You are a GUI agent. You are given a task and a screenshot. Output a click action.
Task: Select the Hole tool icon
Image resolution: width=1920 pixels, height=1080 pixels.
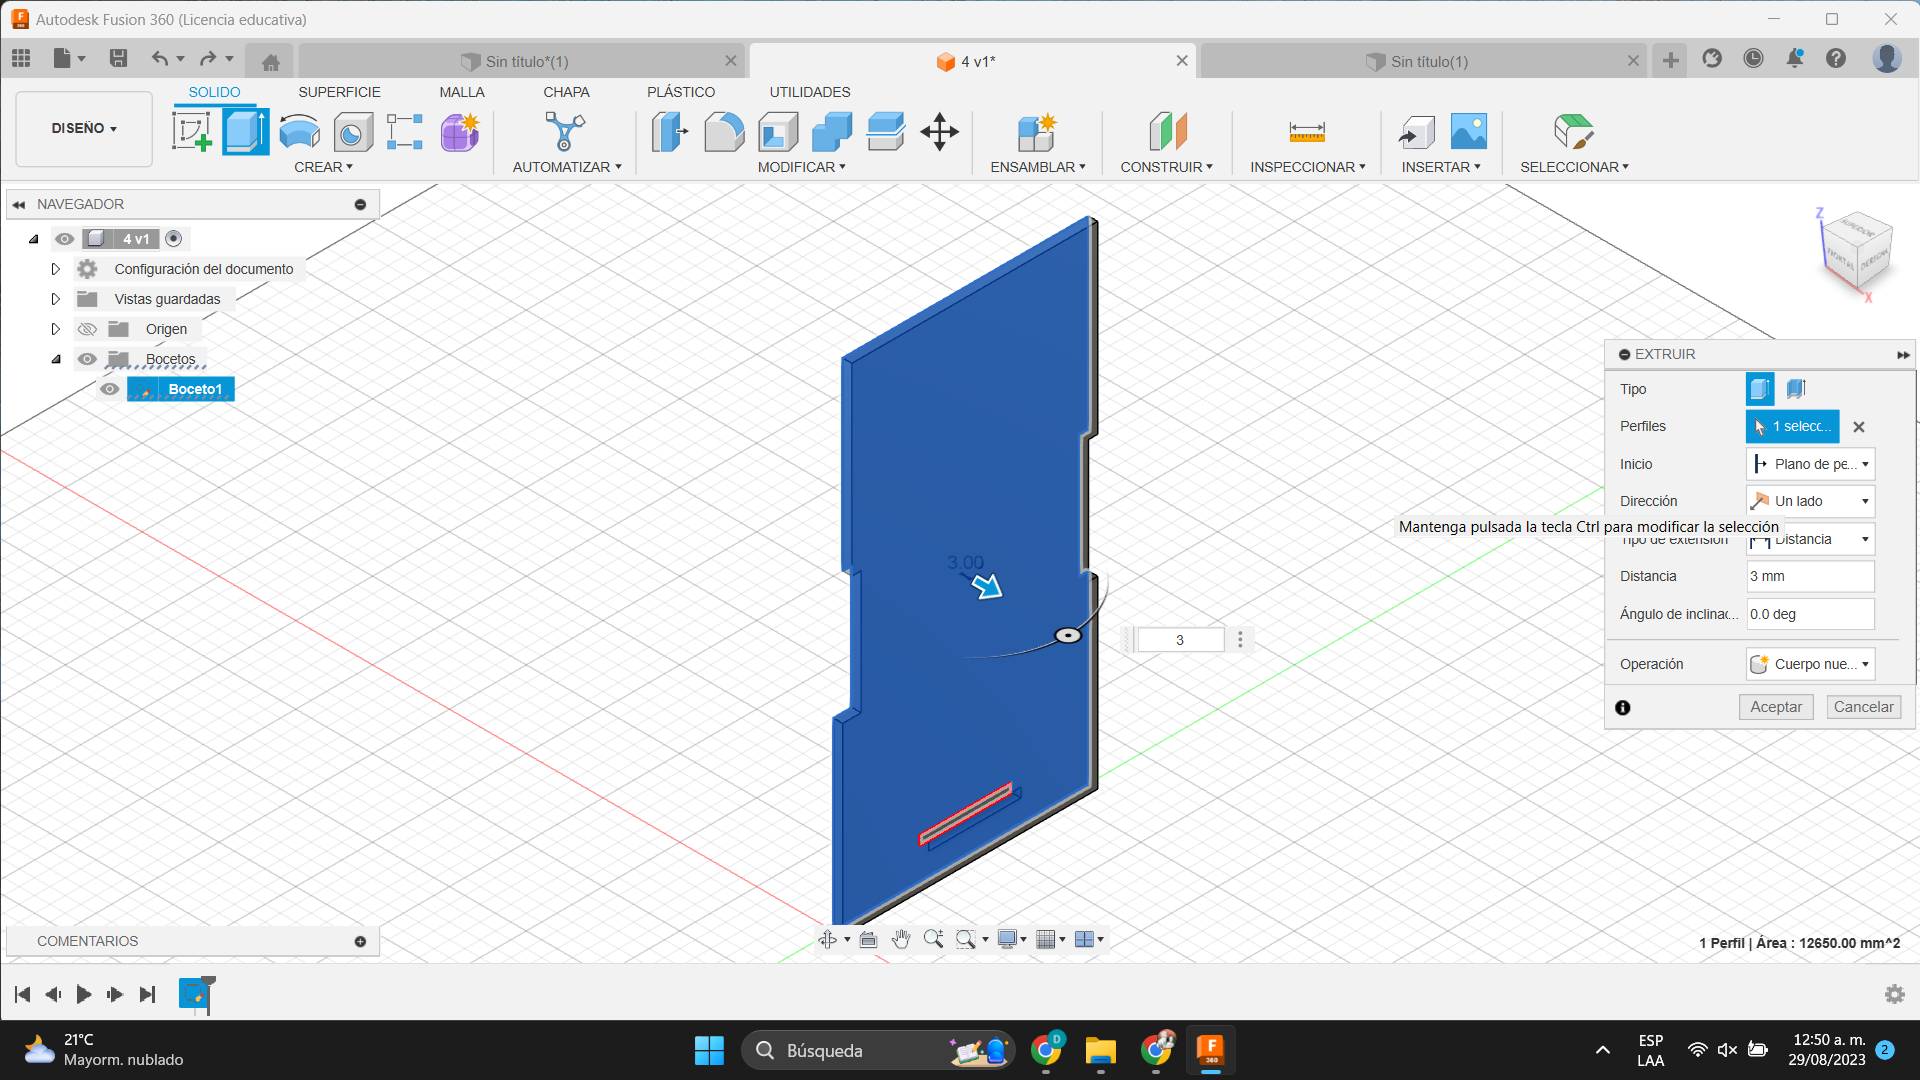click(x=352, y=132)
